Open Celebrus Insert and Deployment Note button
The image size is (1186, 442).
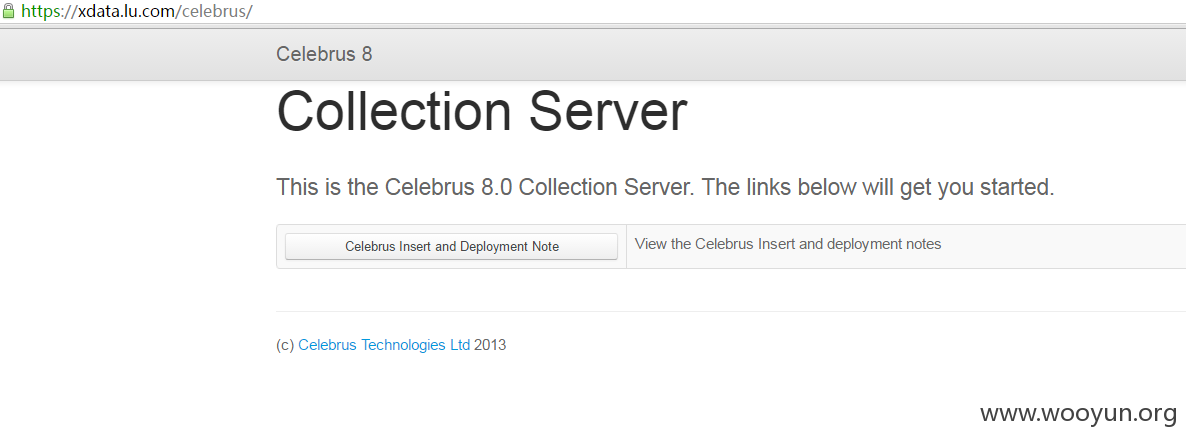[x=452, y=246]
